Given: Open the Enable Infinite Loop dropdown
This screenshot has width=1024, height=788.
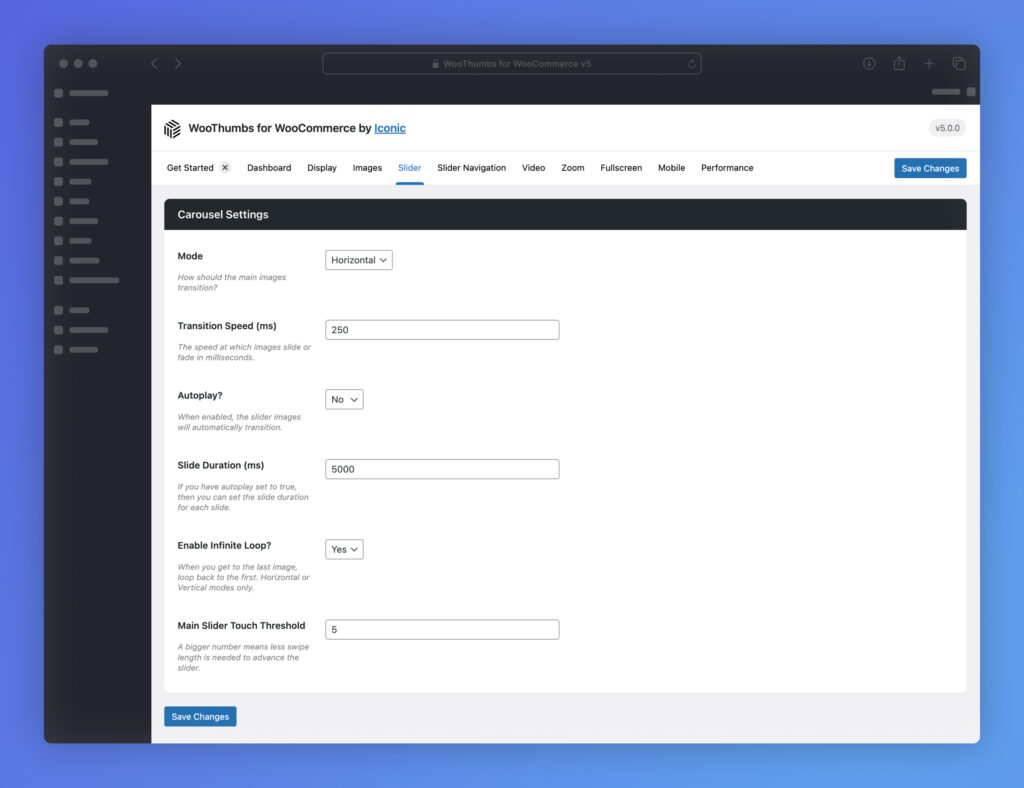Looking at the screenshot, I should (x=343, y=548).
